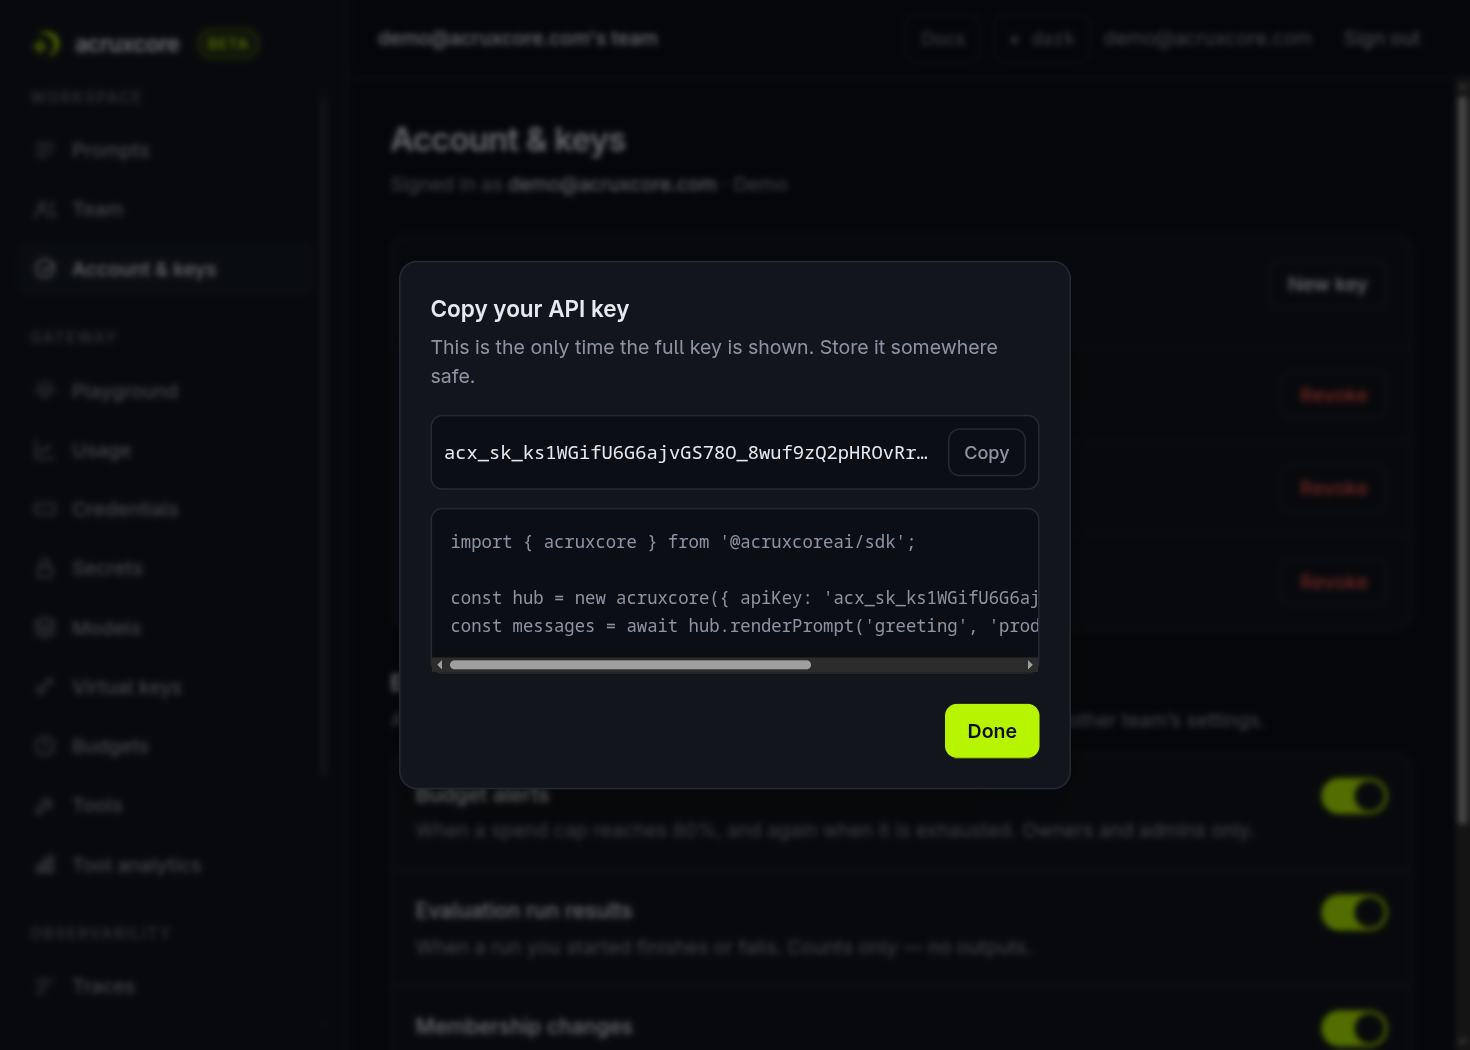Image resolution: width=1470 pixels, height=1050 pixels.
Task: Open the Models sidebar icon
Action: [x=44, y=627]
